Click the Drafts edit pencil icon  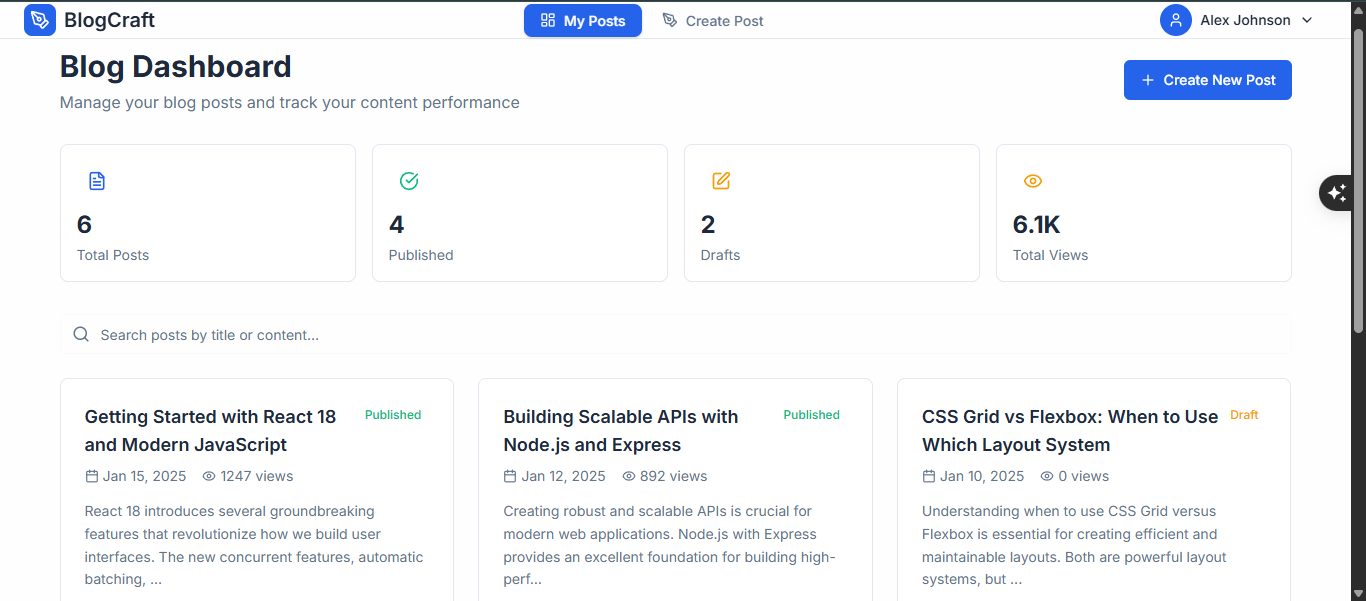[x=721, y=181]
